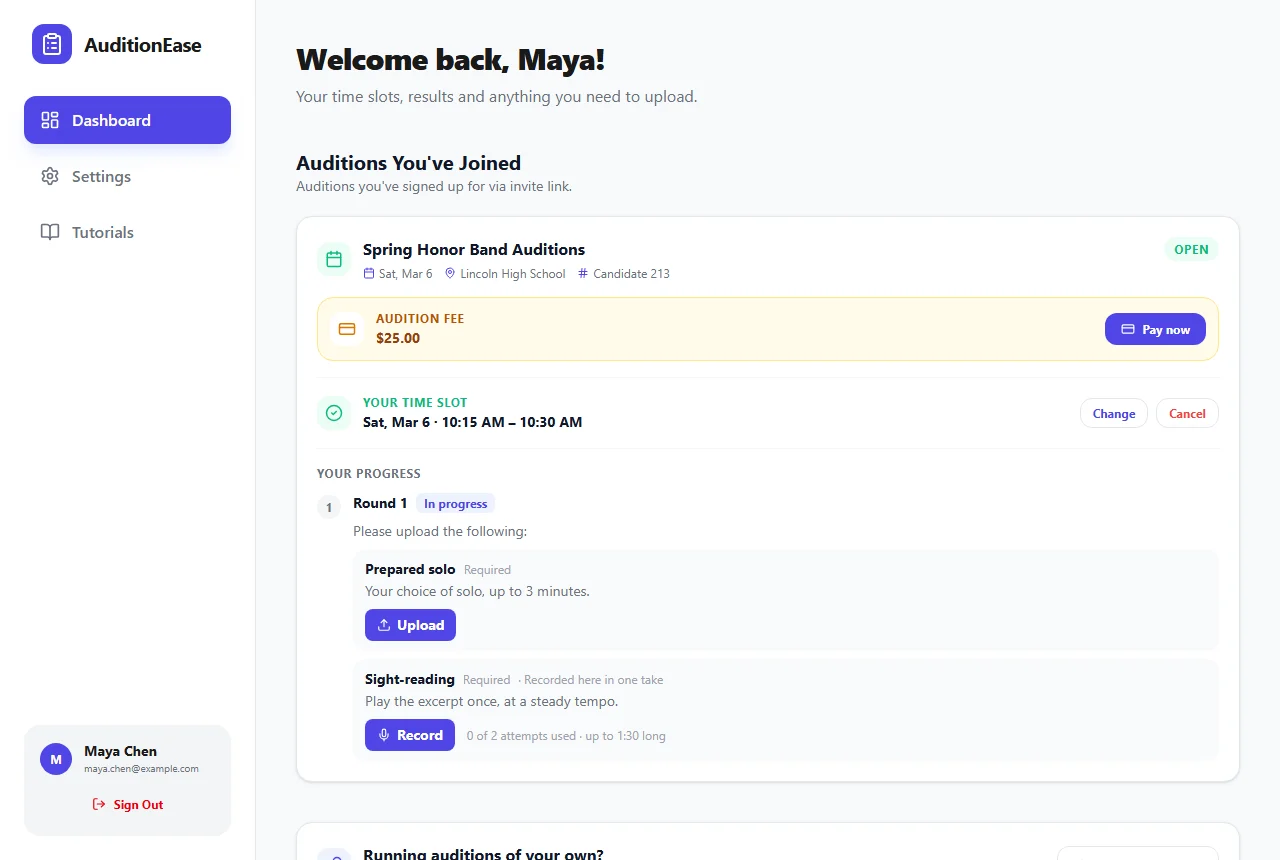The width and height of the screenshot is (1280, 860).
Task: Click the AuditionEase brand name
Action: pos(143,45)
